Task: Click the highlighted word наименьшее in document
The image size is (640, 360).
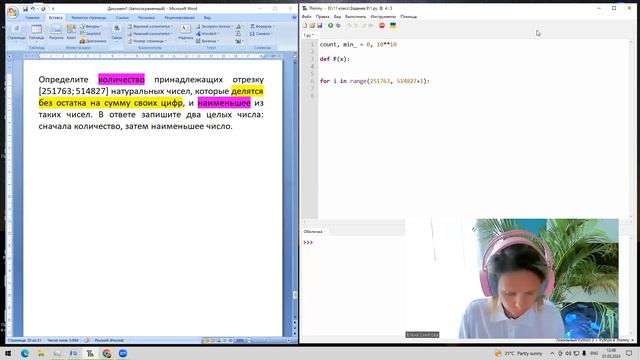Action: click(x=224, y=103)
